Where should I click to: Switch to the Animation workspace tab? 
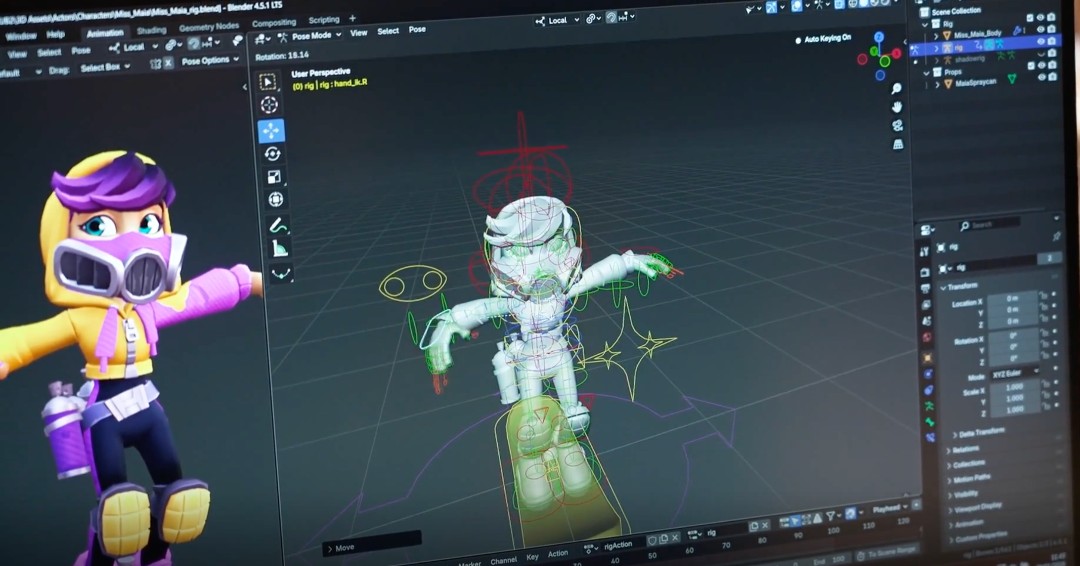(105, 32)
